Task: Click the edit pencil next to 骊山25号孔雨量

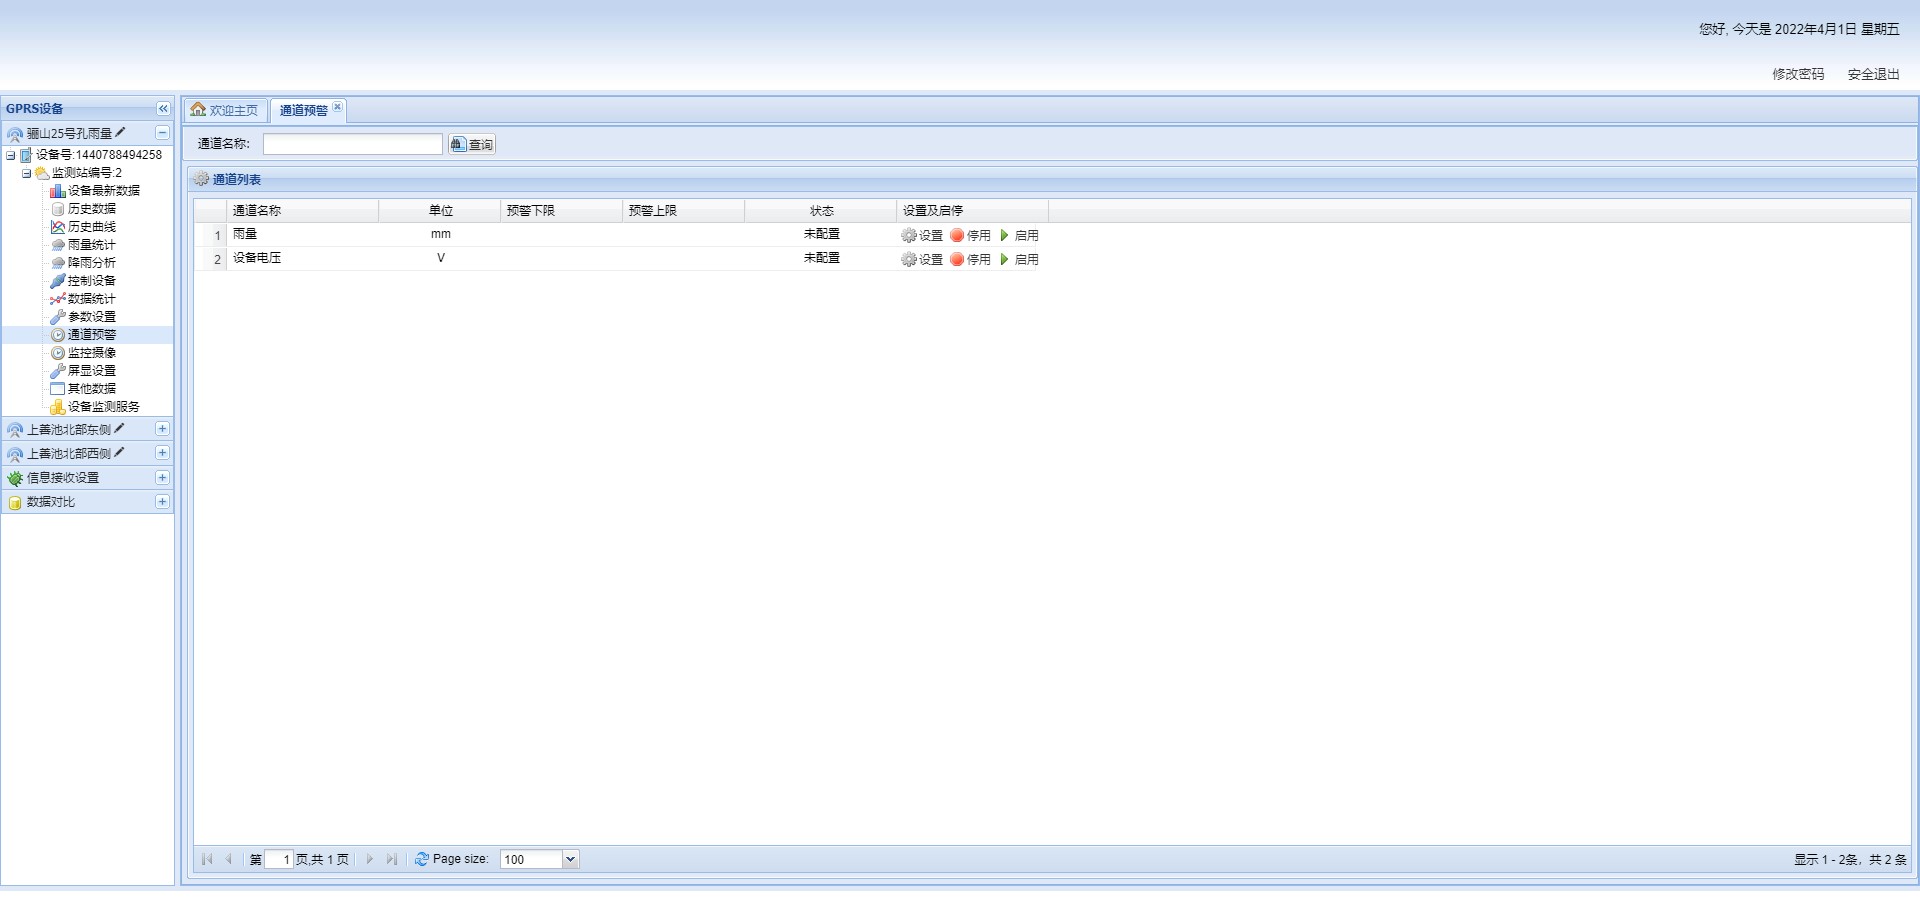Action: (120, 132)
